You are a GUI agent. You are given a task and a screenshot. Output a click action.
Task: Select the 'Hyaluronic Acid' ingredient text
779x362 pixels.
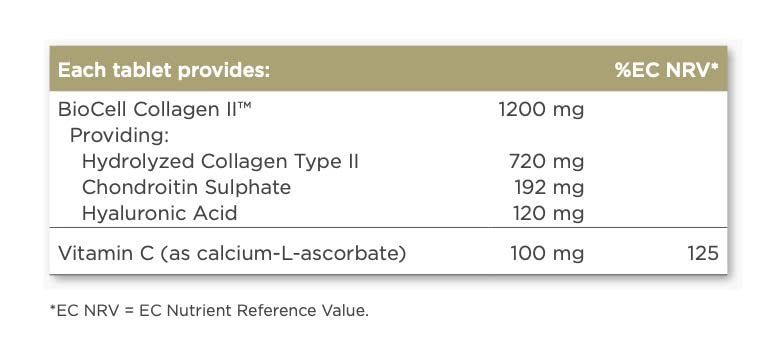pos(159,214)
